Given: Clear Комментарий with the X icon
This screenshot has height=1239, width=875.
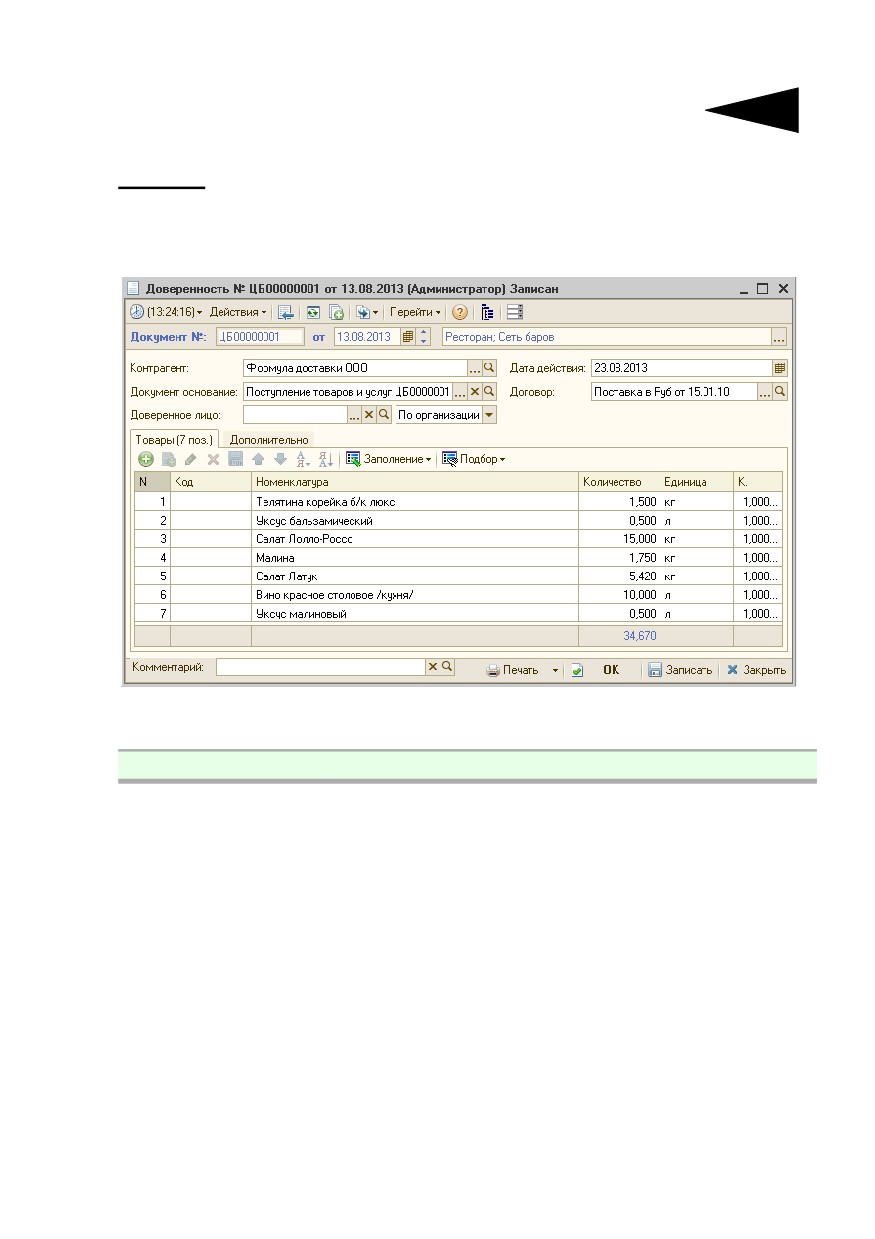Looking at the screenshot, I should point(433,667).
